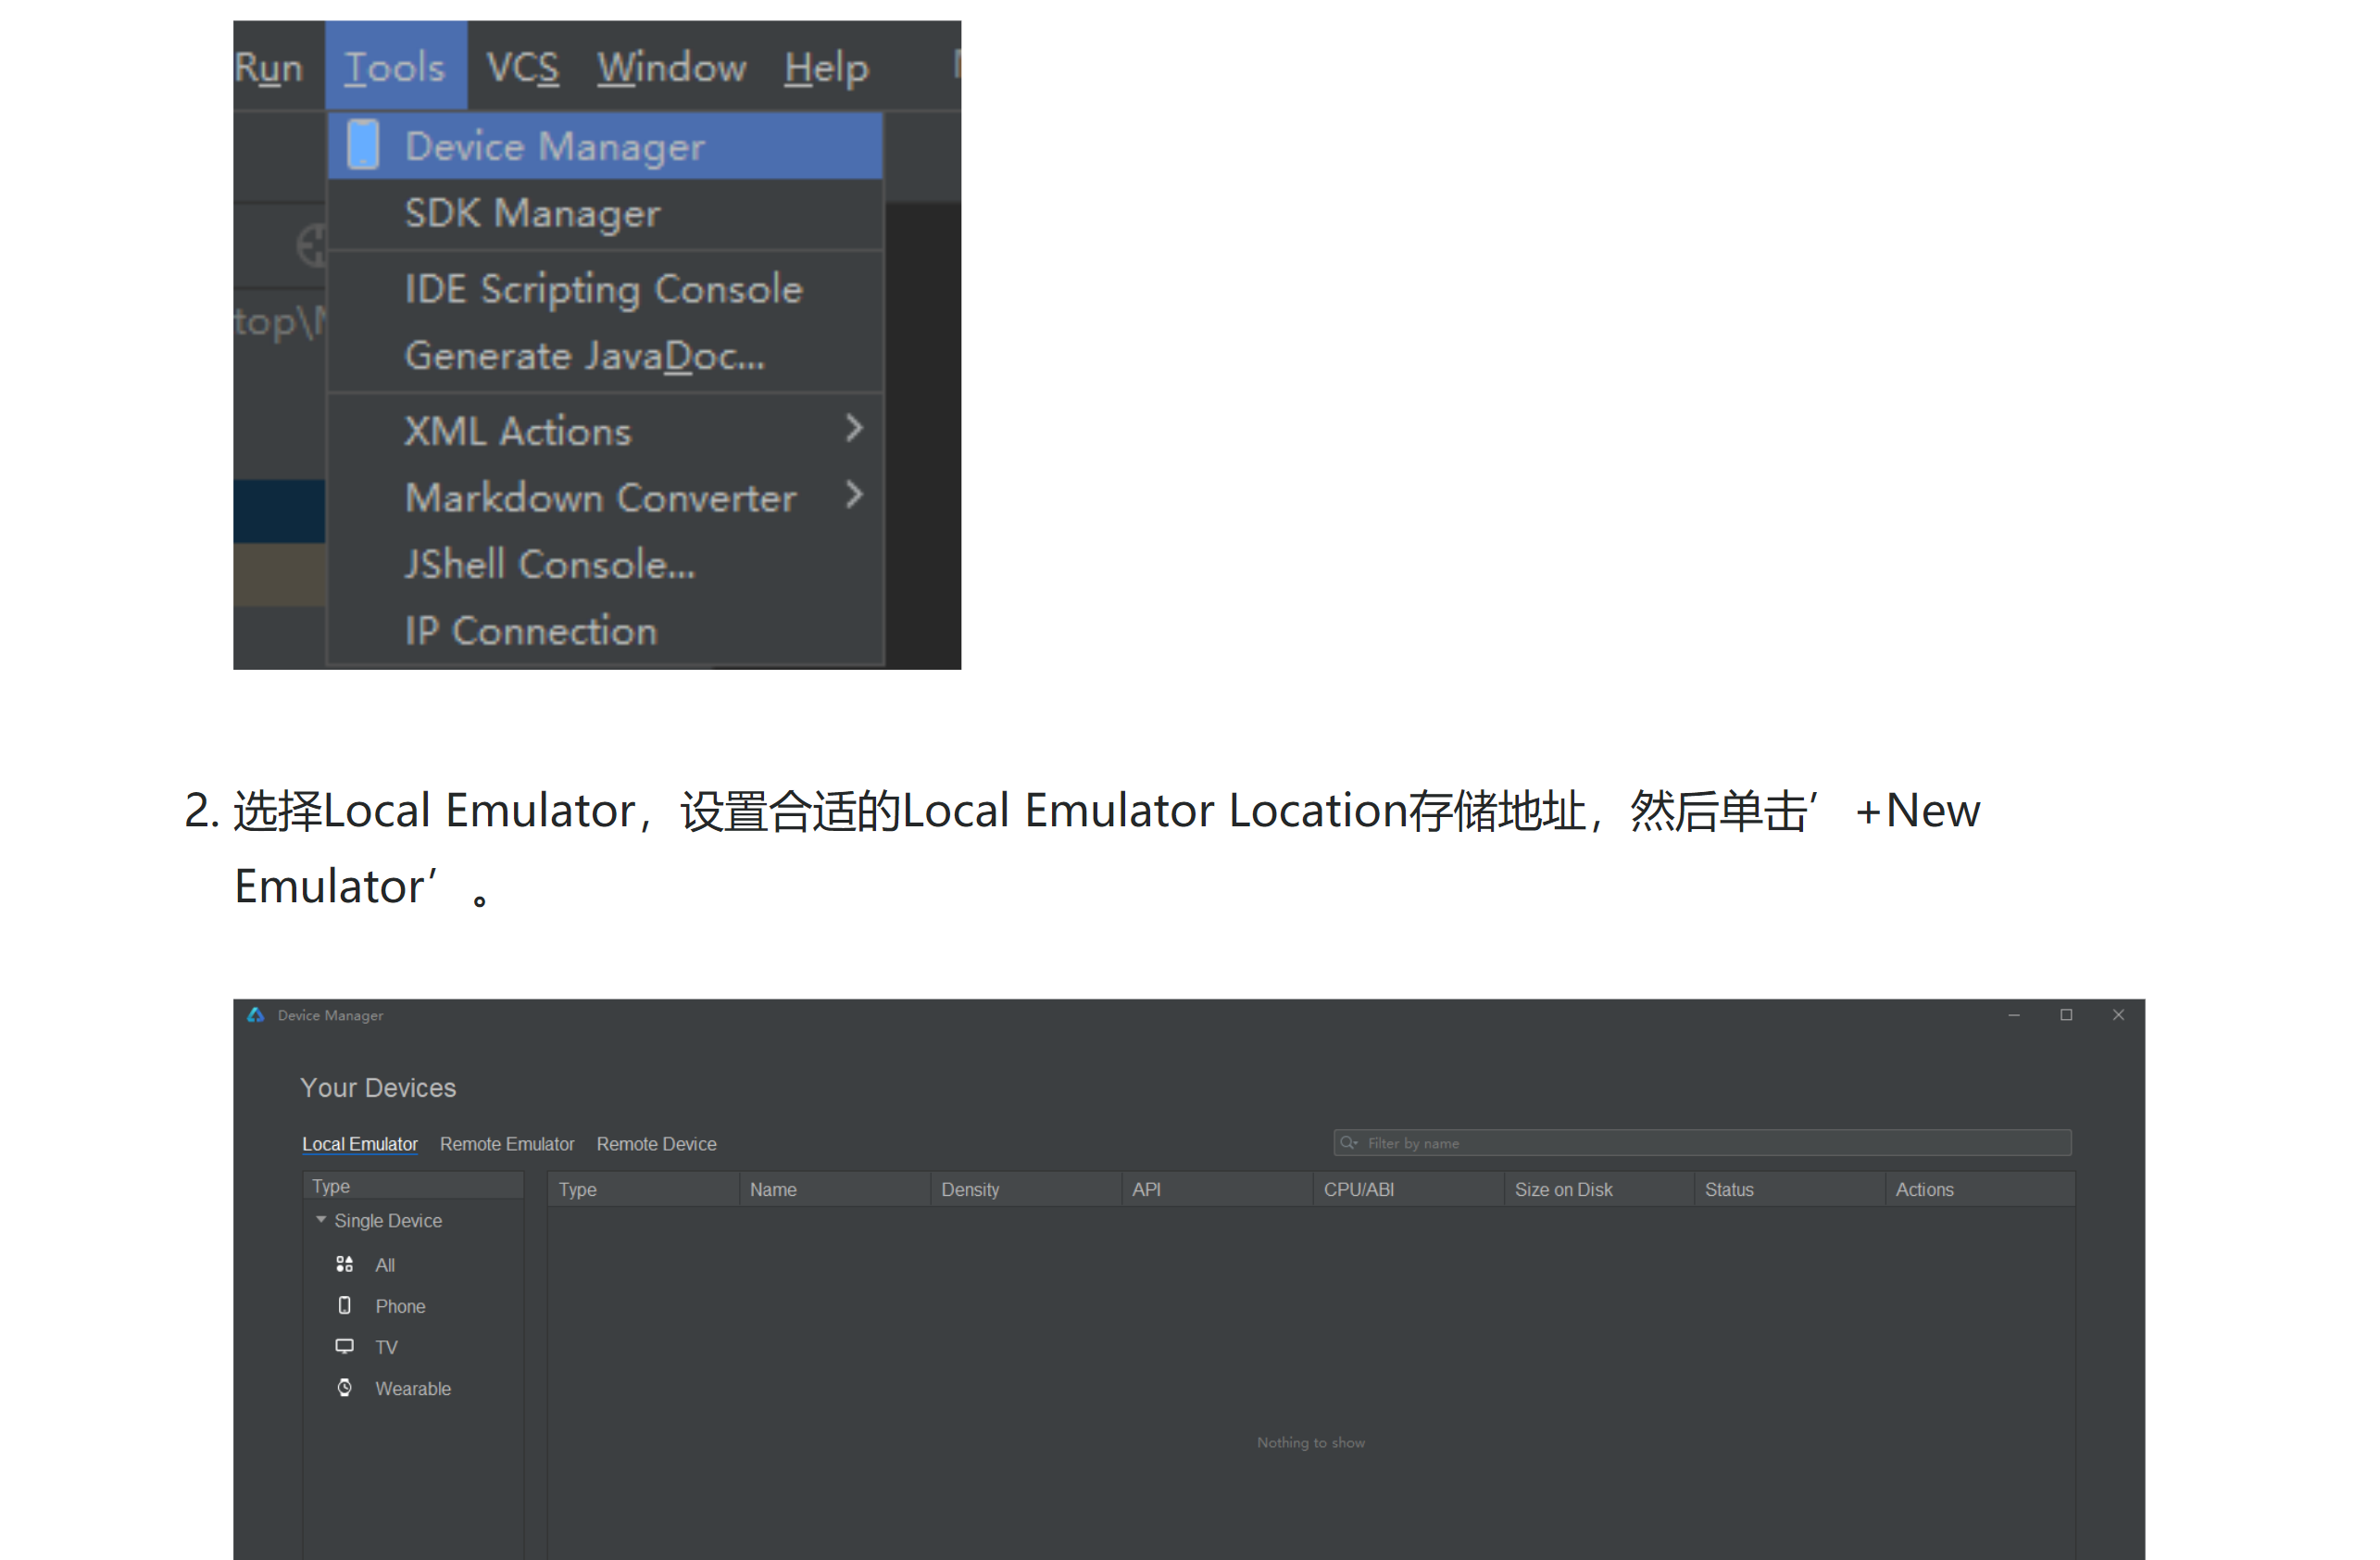Expand the XML Actions submenu arrow
This screenshot has width=2380, height=1560.
[x=853, y=428]
